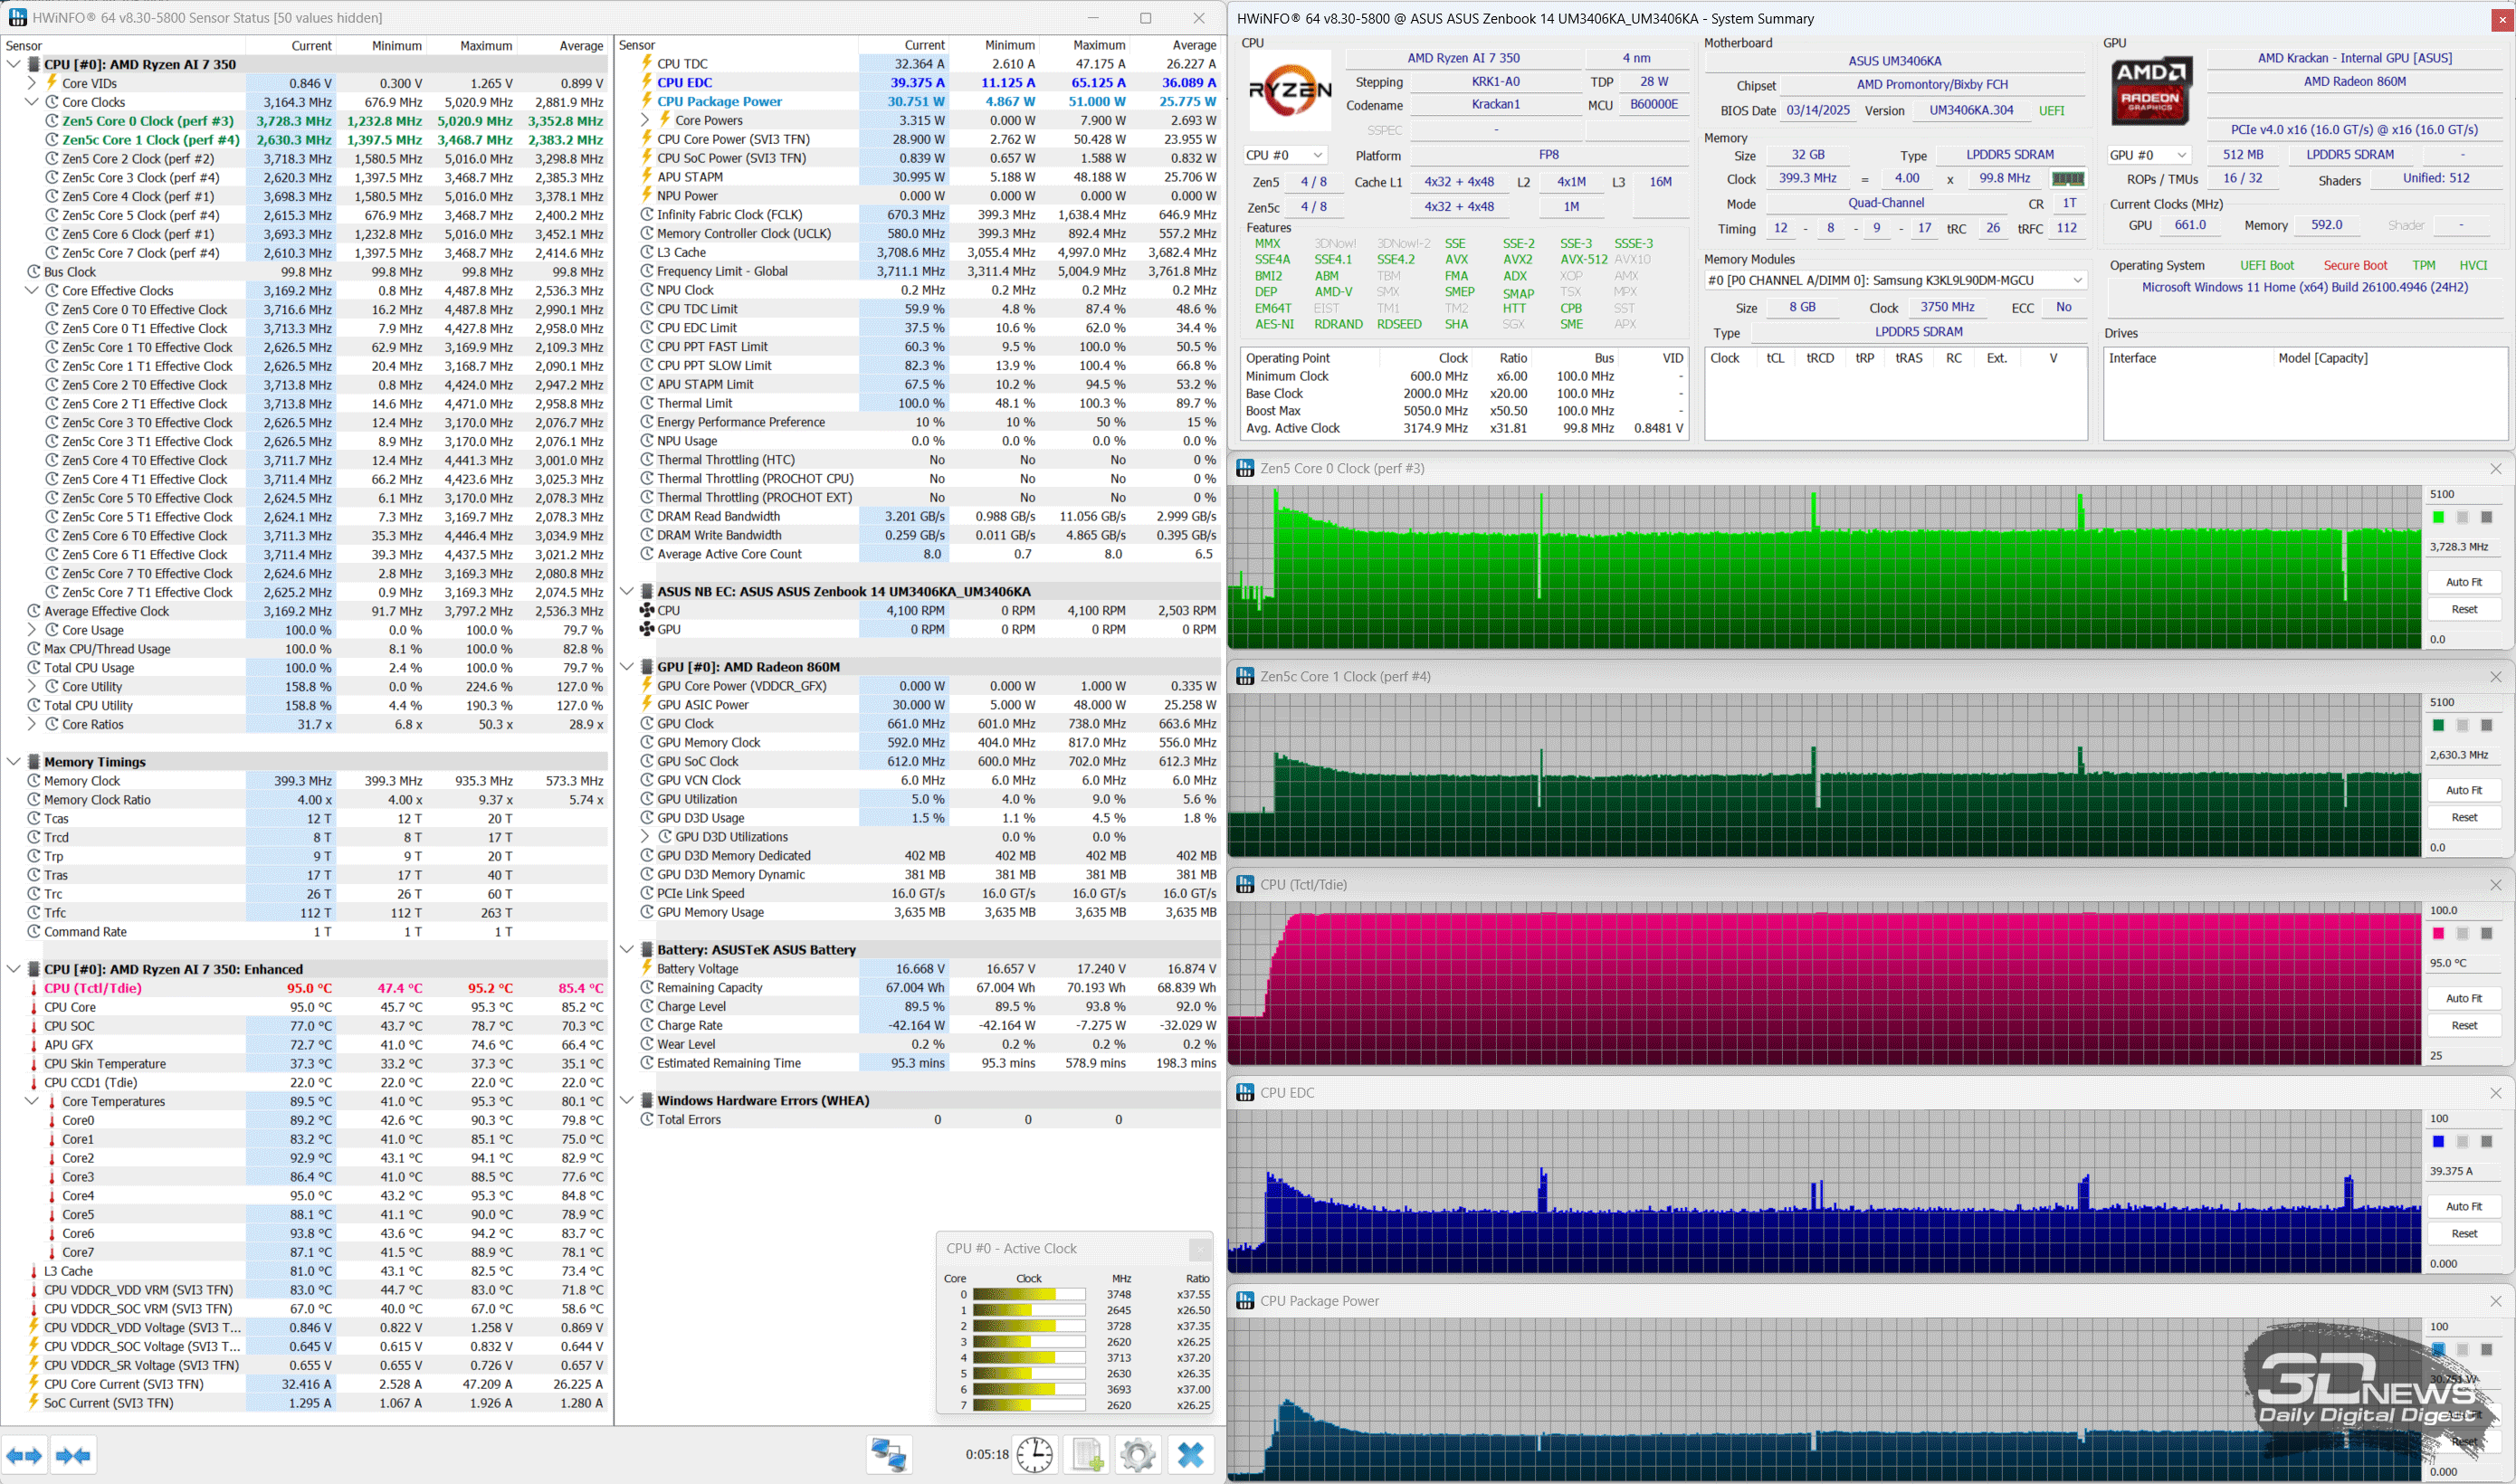This screenshot has width=2516, height=1484.
Task: Click Reset in CPU (Tctl/Tdie) graph
Action: click(x=2463, y=1025)
